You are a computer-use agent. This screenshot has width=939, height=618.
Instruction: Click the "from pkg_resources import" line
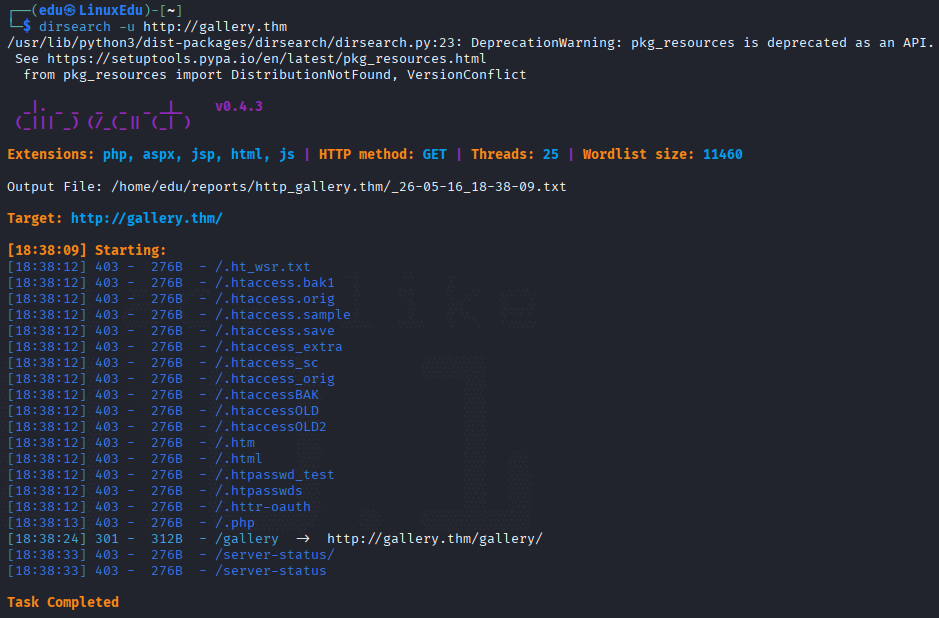[275, 75]
